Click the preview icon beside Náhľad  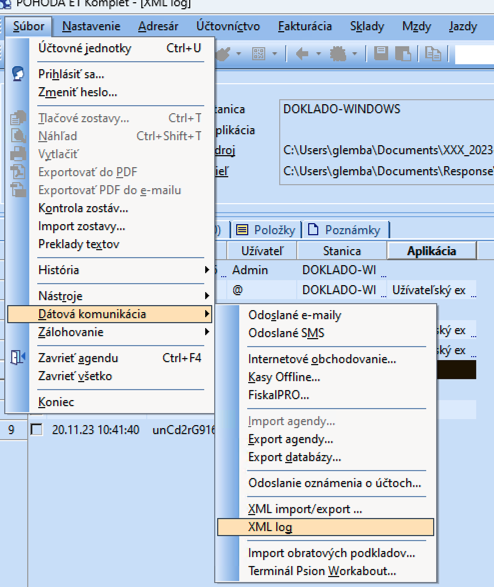click(18, 136)
